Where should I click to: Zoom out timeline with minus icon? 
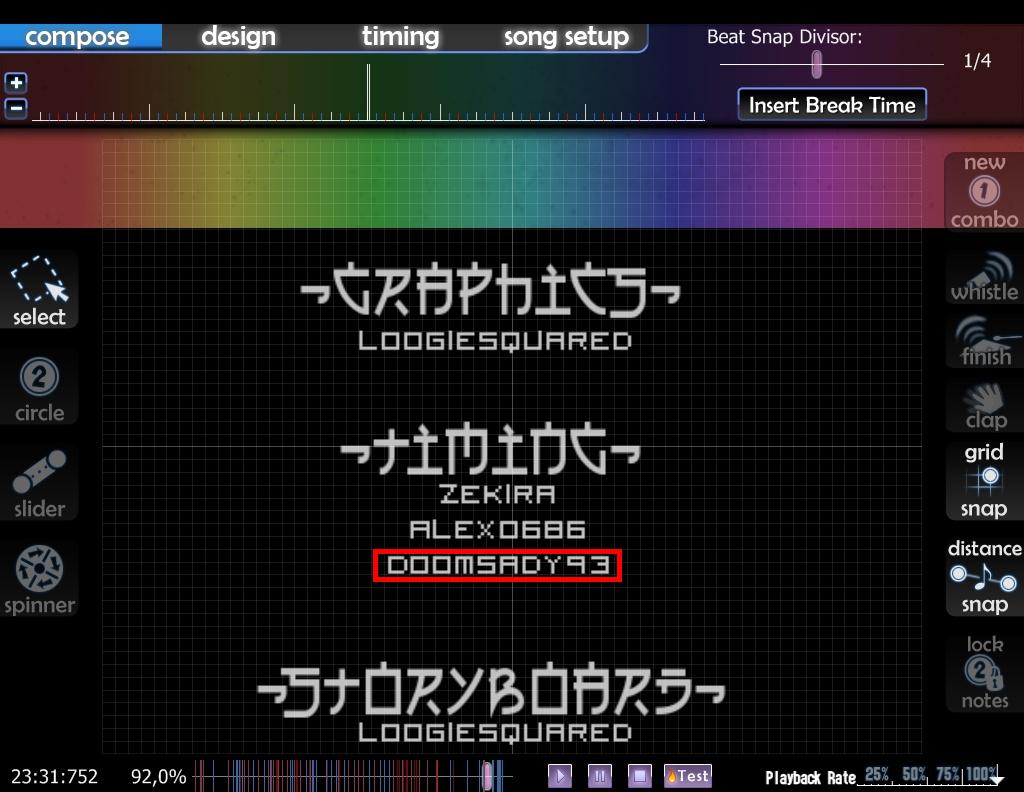click(x=16, y=108)
